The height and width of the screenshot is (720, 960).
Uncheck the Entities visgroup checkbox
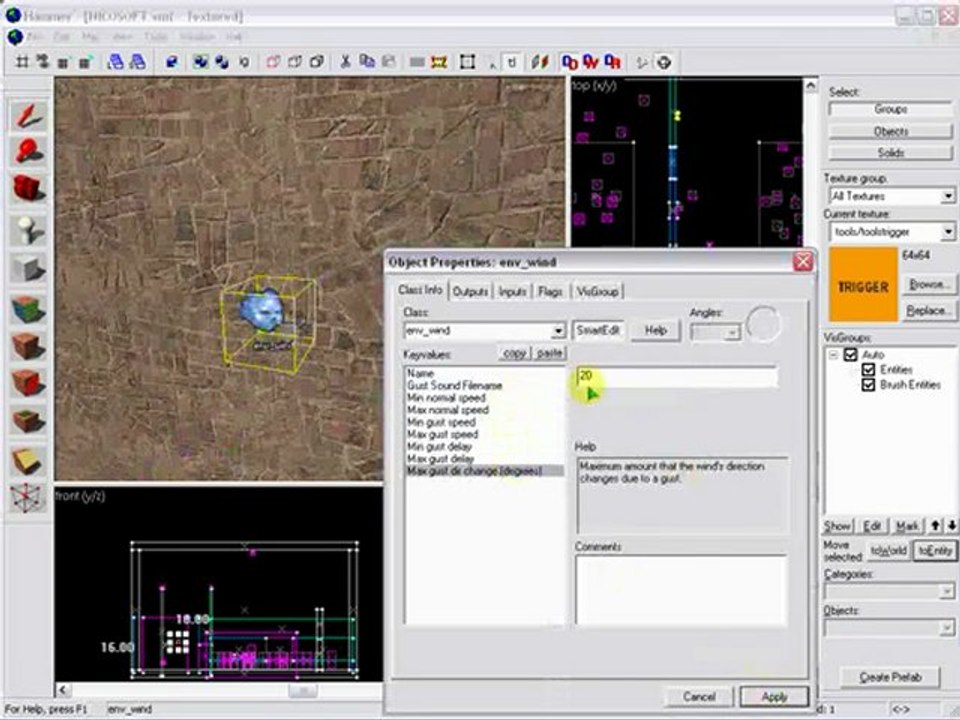(868, 370)
